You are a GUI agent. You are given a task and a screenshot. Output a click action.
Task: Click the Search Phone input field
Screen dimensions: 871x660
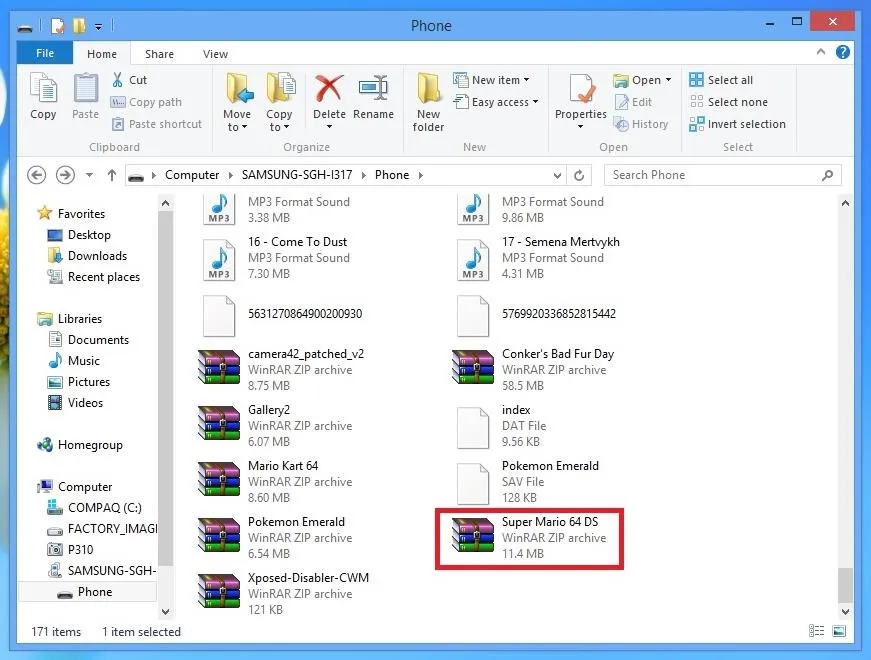pyautogui.click(x=722, y=175)
